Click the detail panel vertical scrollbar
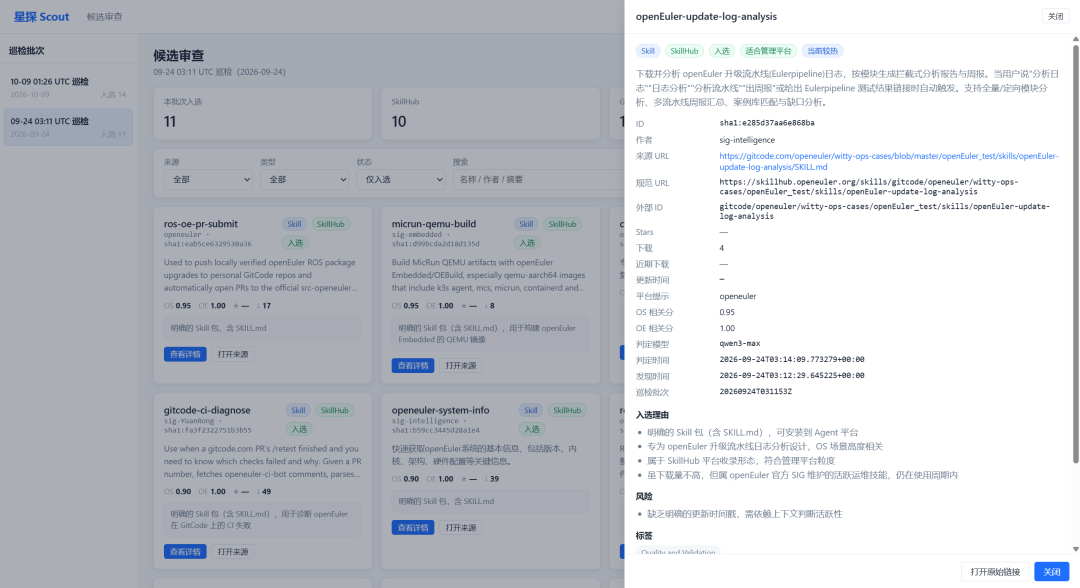 (x=1075, y=253)
